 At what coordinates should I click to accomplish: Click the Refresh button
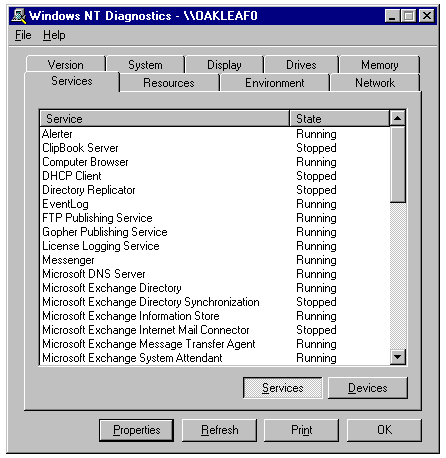(x=220, y=430)
